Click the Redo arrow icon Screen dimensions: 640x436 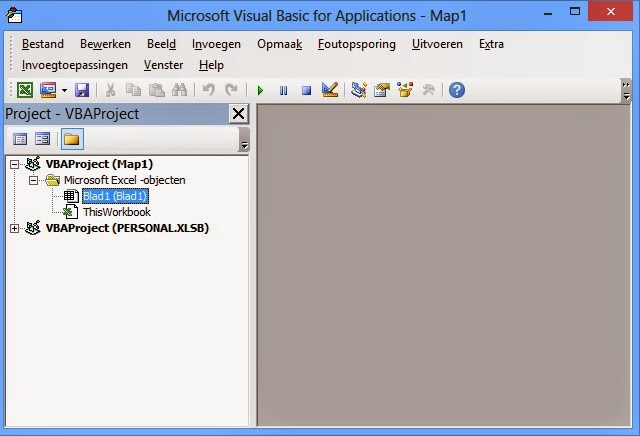pos(231,90)
